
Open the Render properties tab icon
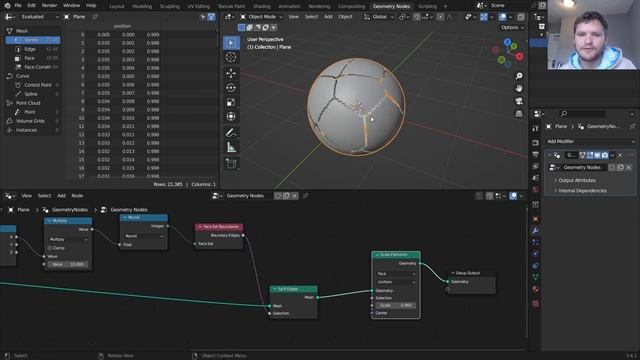[x=536, y=143]
